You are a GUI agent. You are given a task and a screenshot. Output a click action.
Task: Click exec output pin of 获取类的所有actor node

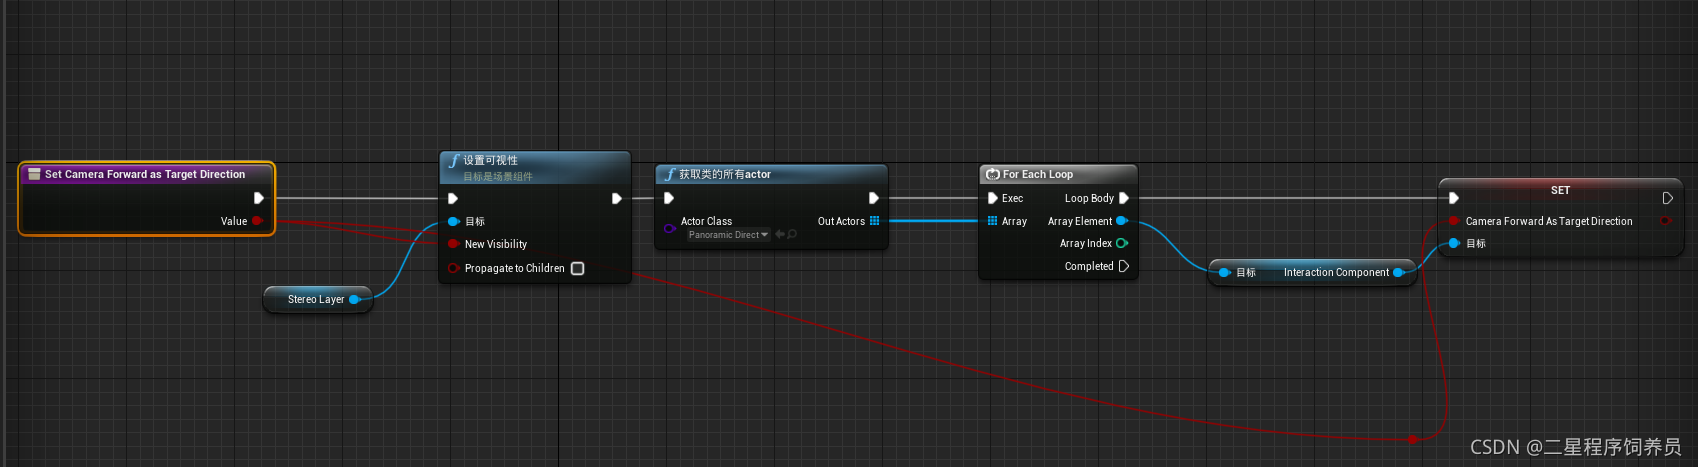(874, 198)
